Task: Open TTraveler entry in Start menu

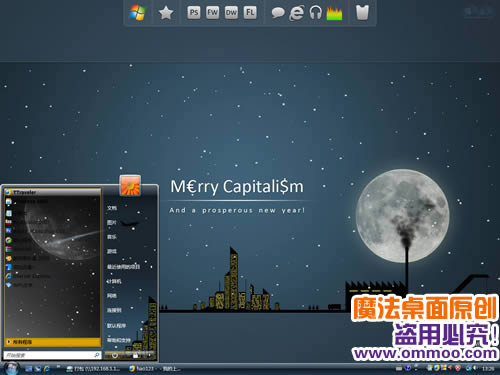Action: 52,192
